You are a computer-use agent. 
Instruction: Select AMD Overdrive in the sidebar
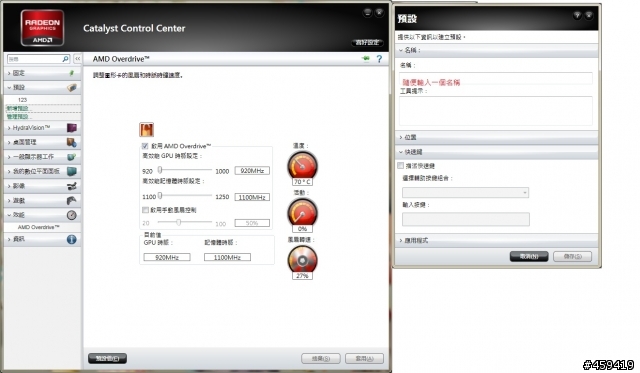38,227
